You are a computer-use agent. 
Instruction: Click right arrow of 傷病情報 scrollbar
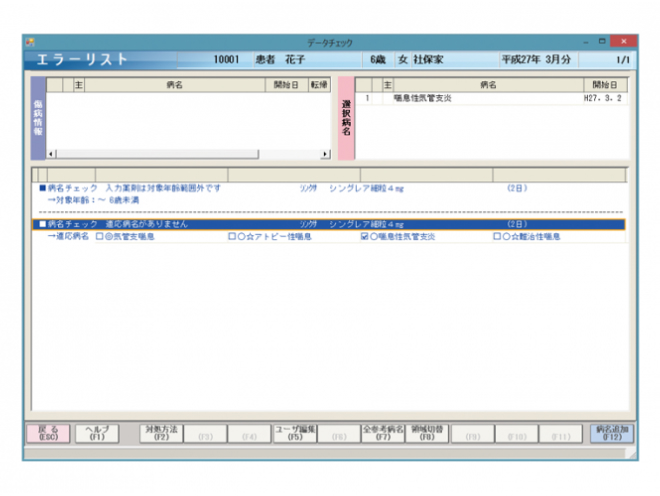tap(325, 154)
